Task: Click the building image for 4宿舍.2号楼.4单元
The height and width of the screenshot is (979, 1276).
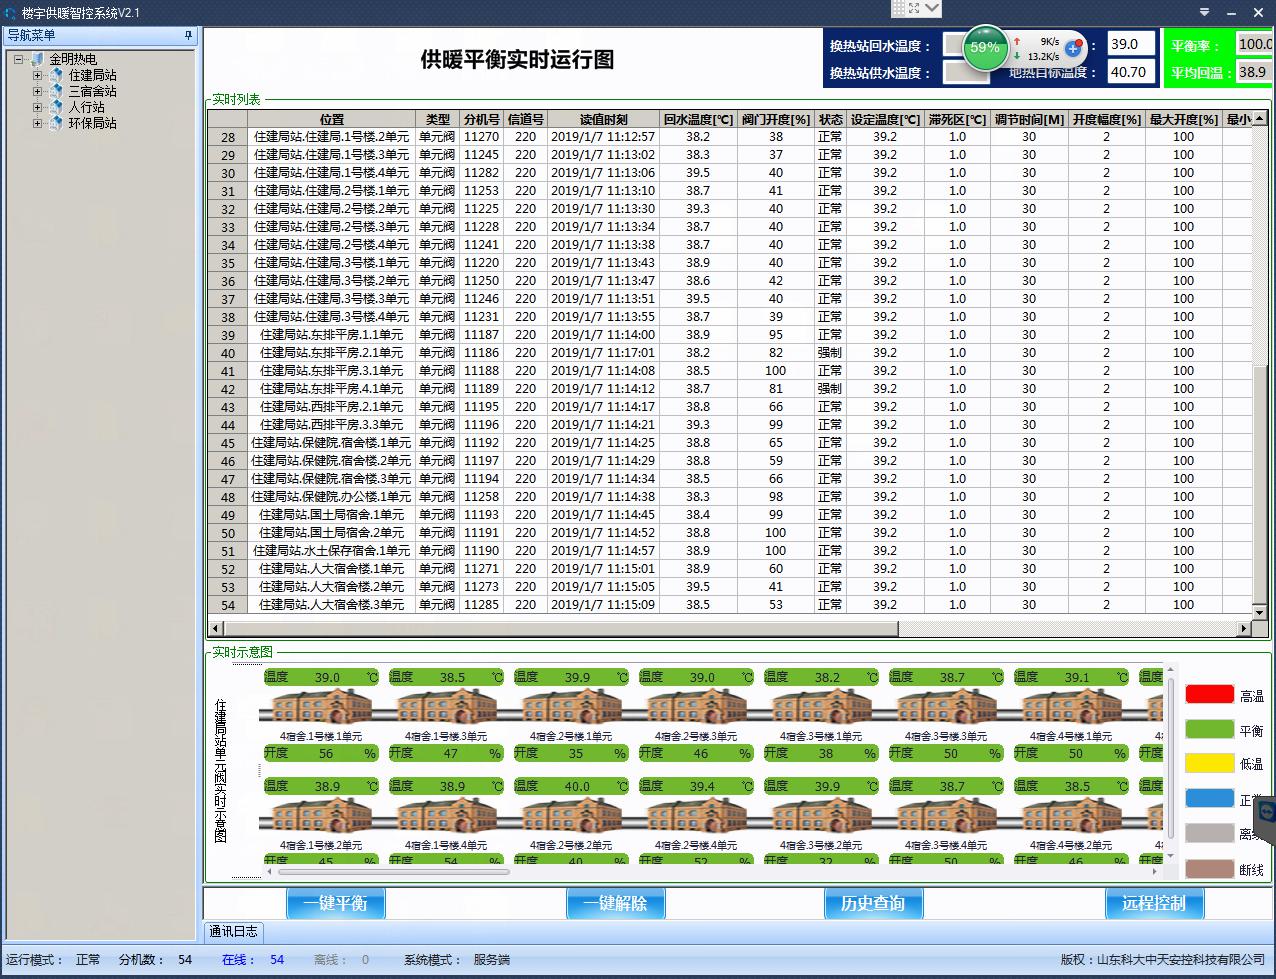Action: click(696, 817)
